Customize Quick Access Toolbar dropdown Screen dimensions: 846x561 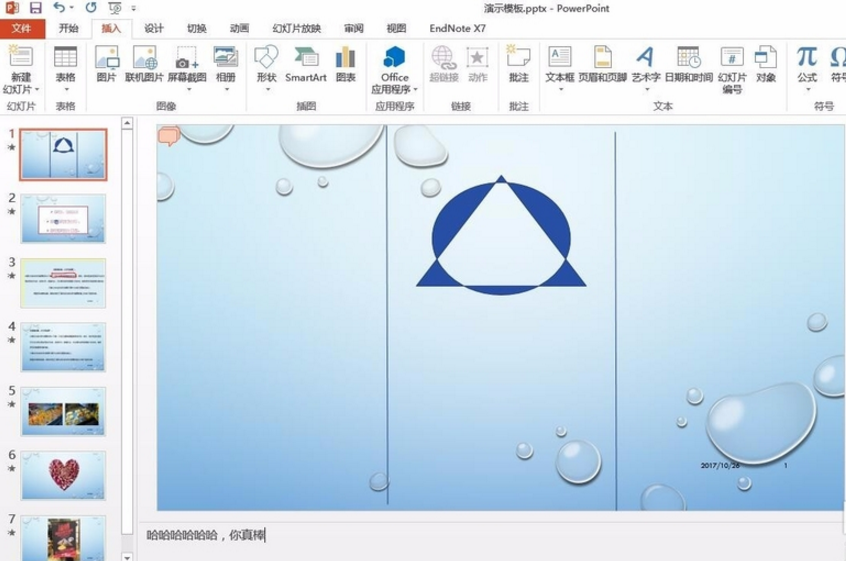(134, 8)
